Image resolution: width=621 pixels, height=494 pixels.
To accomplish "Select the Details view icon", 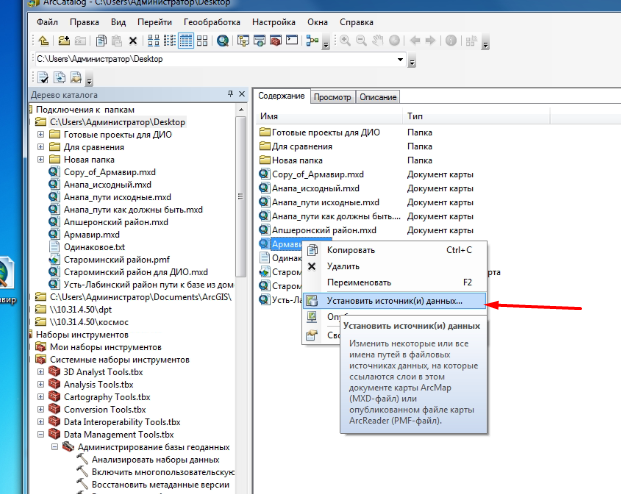I will (186, 40).
